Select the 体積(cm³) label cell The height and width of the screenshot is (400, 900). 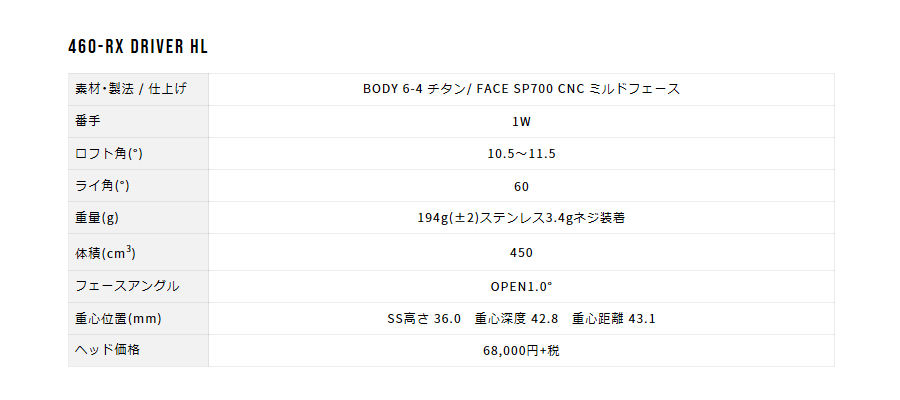point(138,253)
